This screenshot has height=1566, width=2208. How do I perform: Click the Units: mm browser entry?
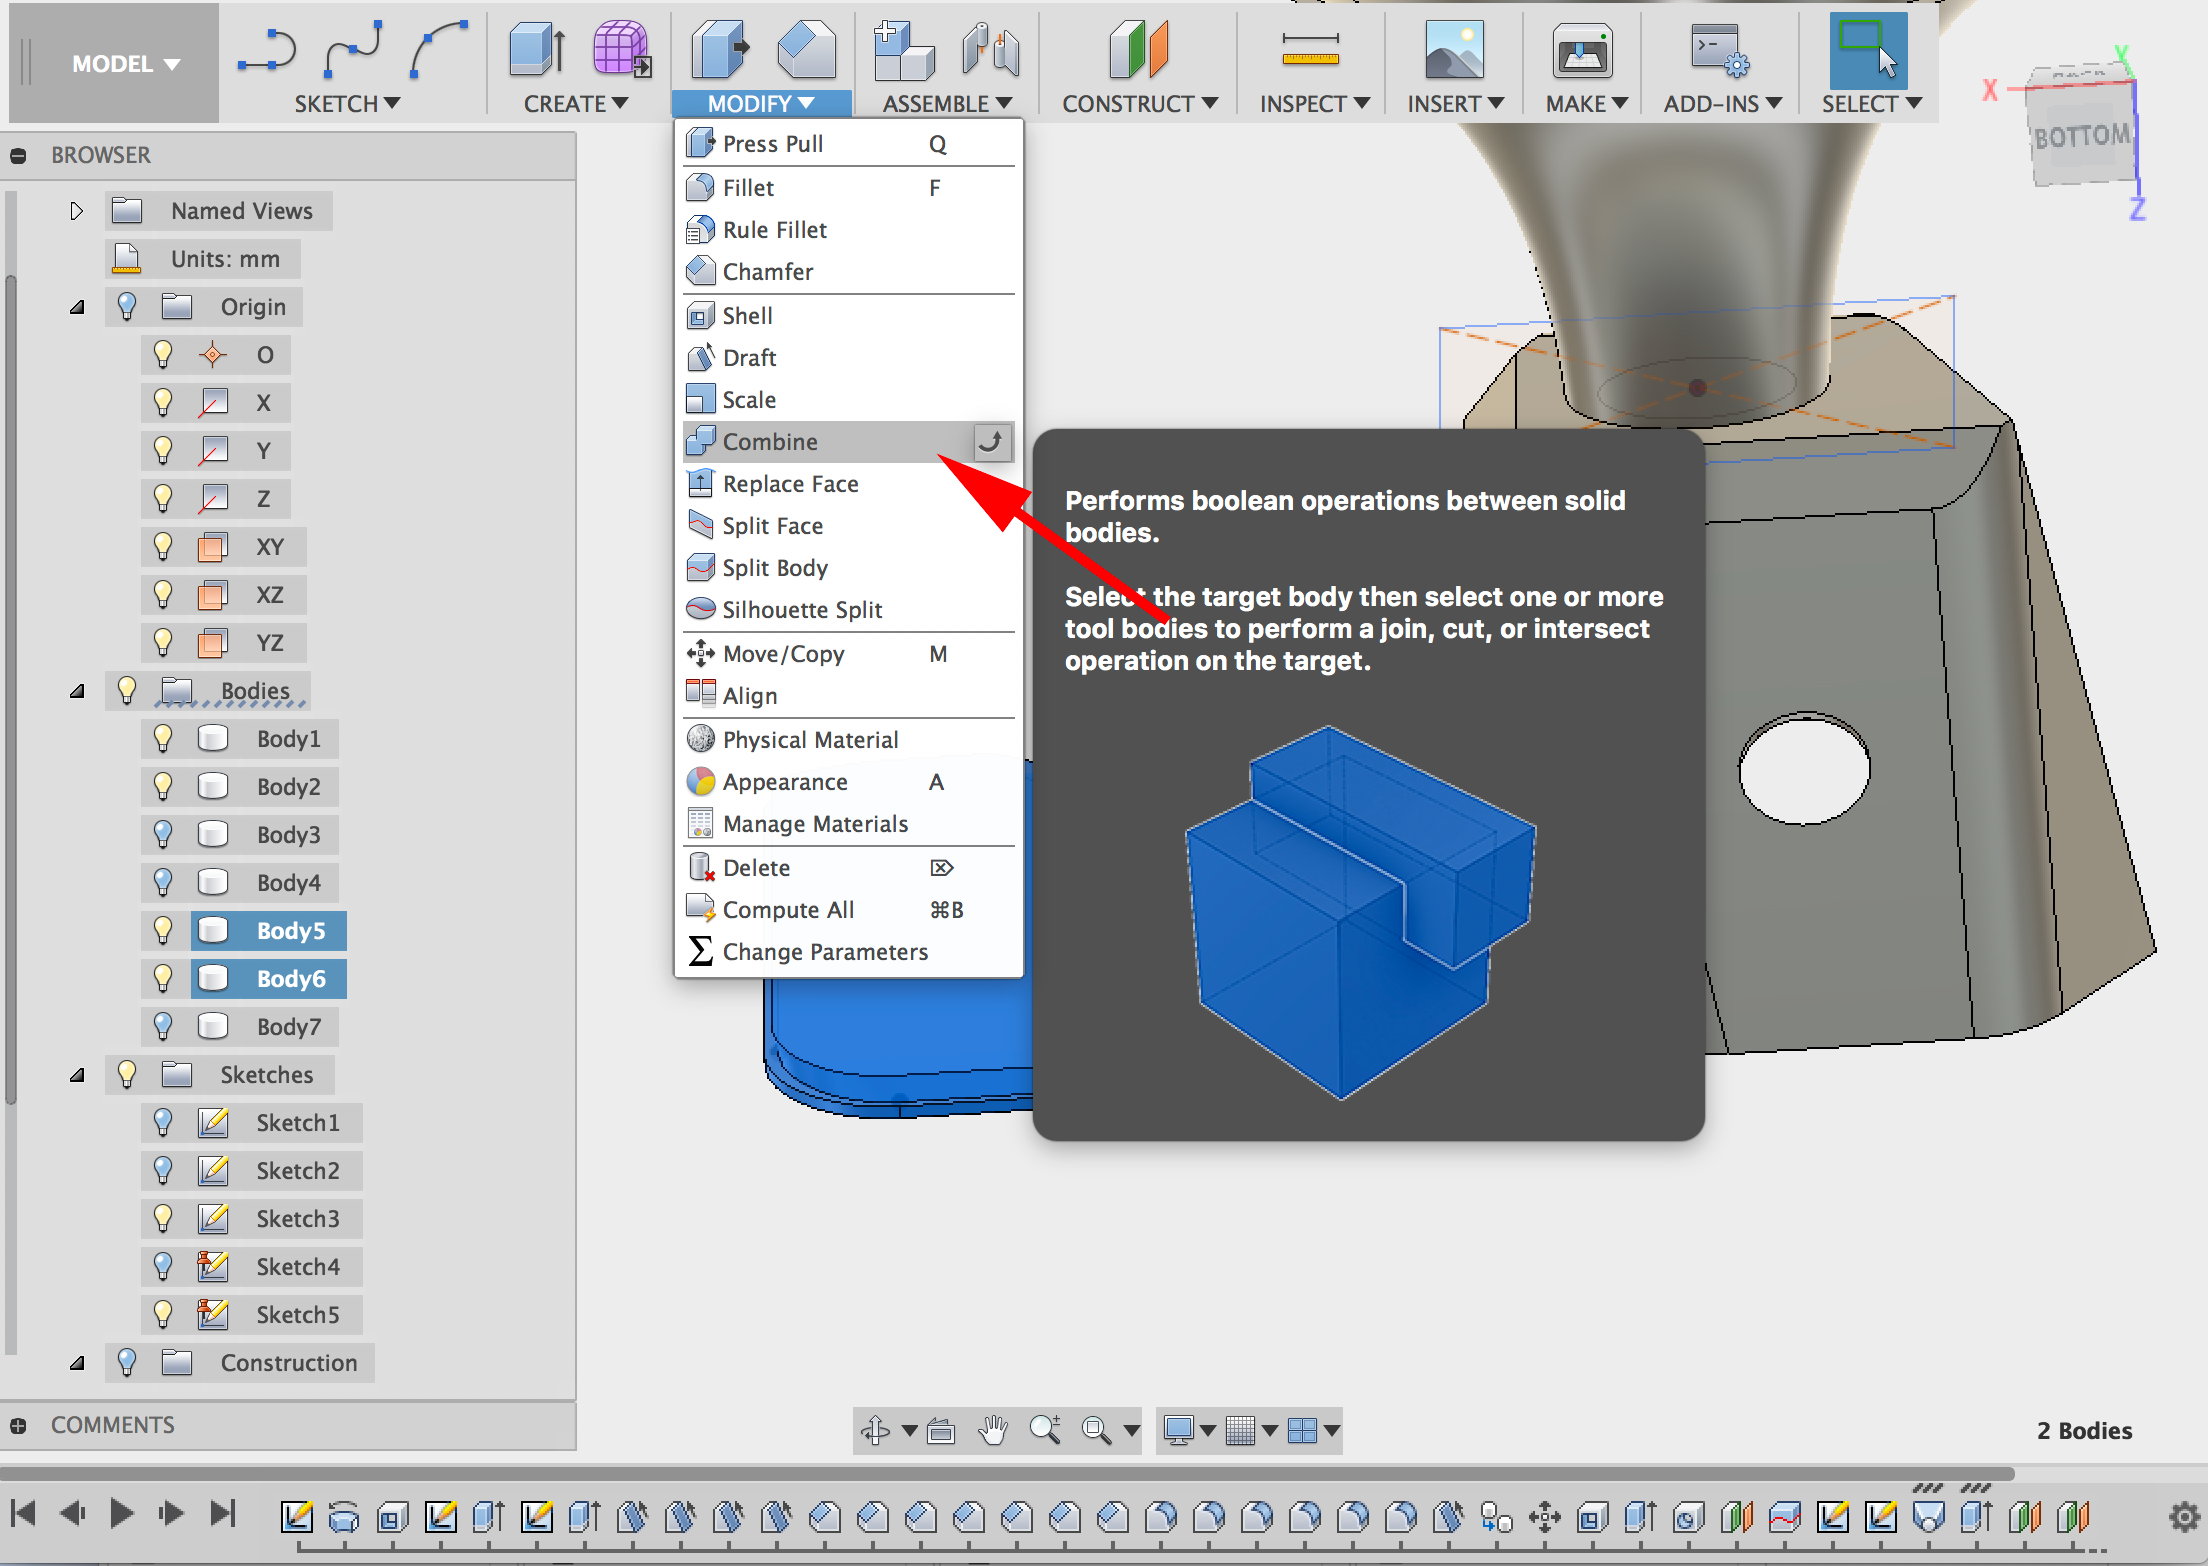tap(203, 259)
